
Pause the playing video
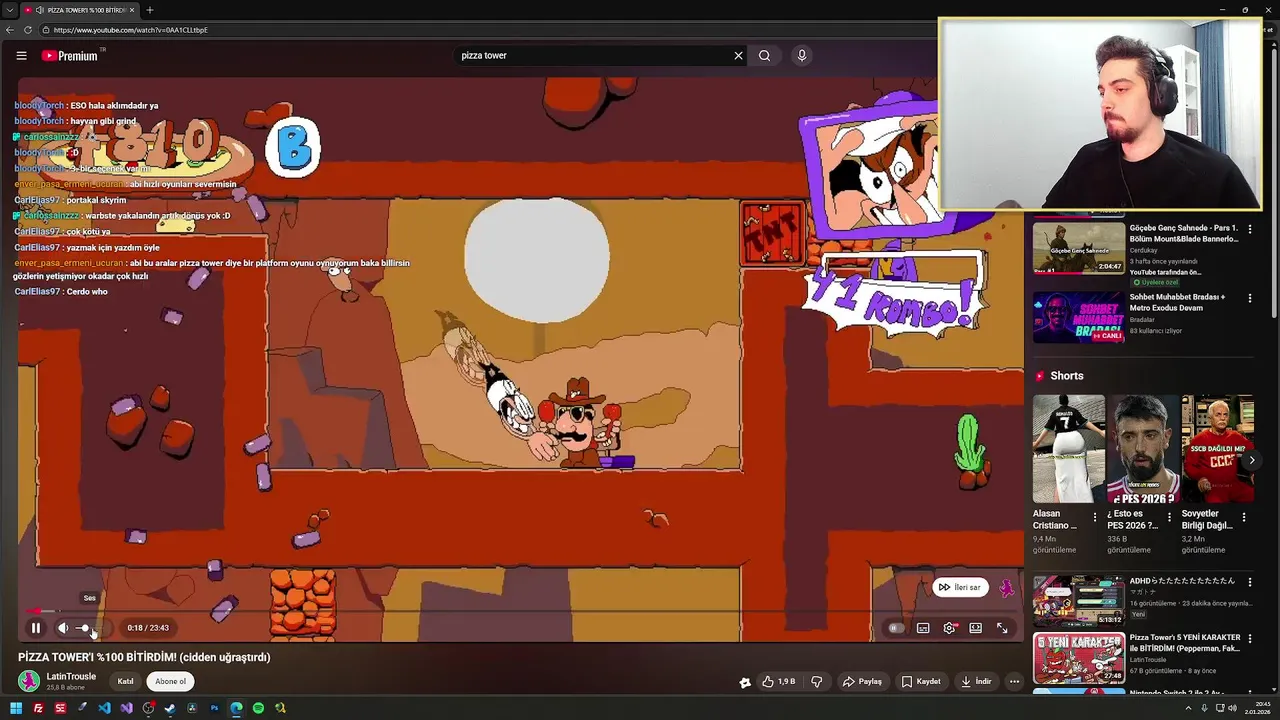(x=35, y=628)
